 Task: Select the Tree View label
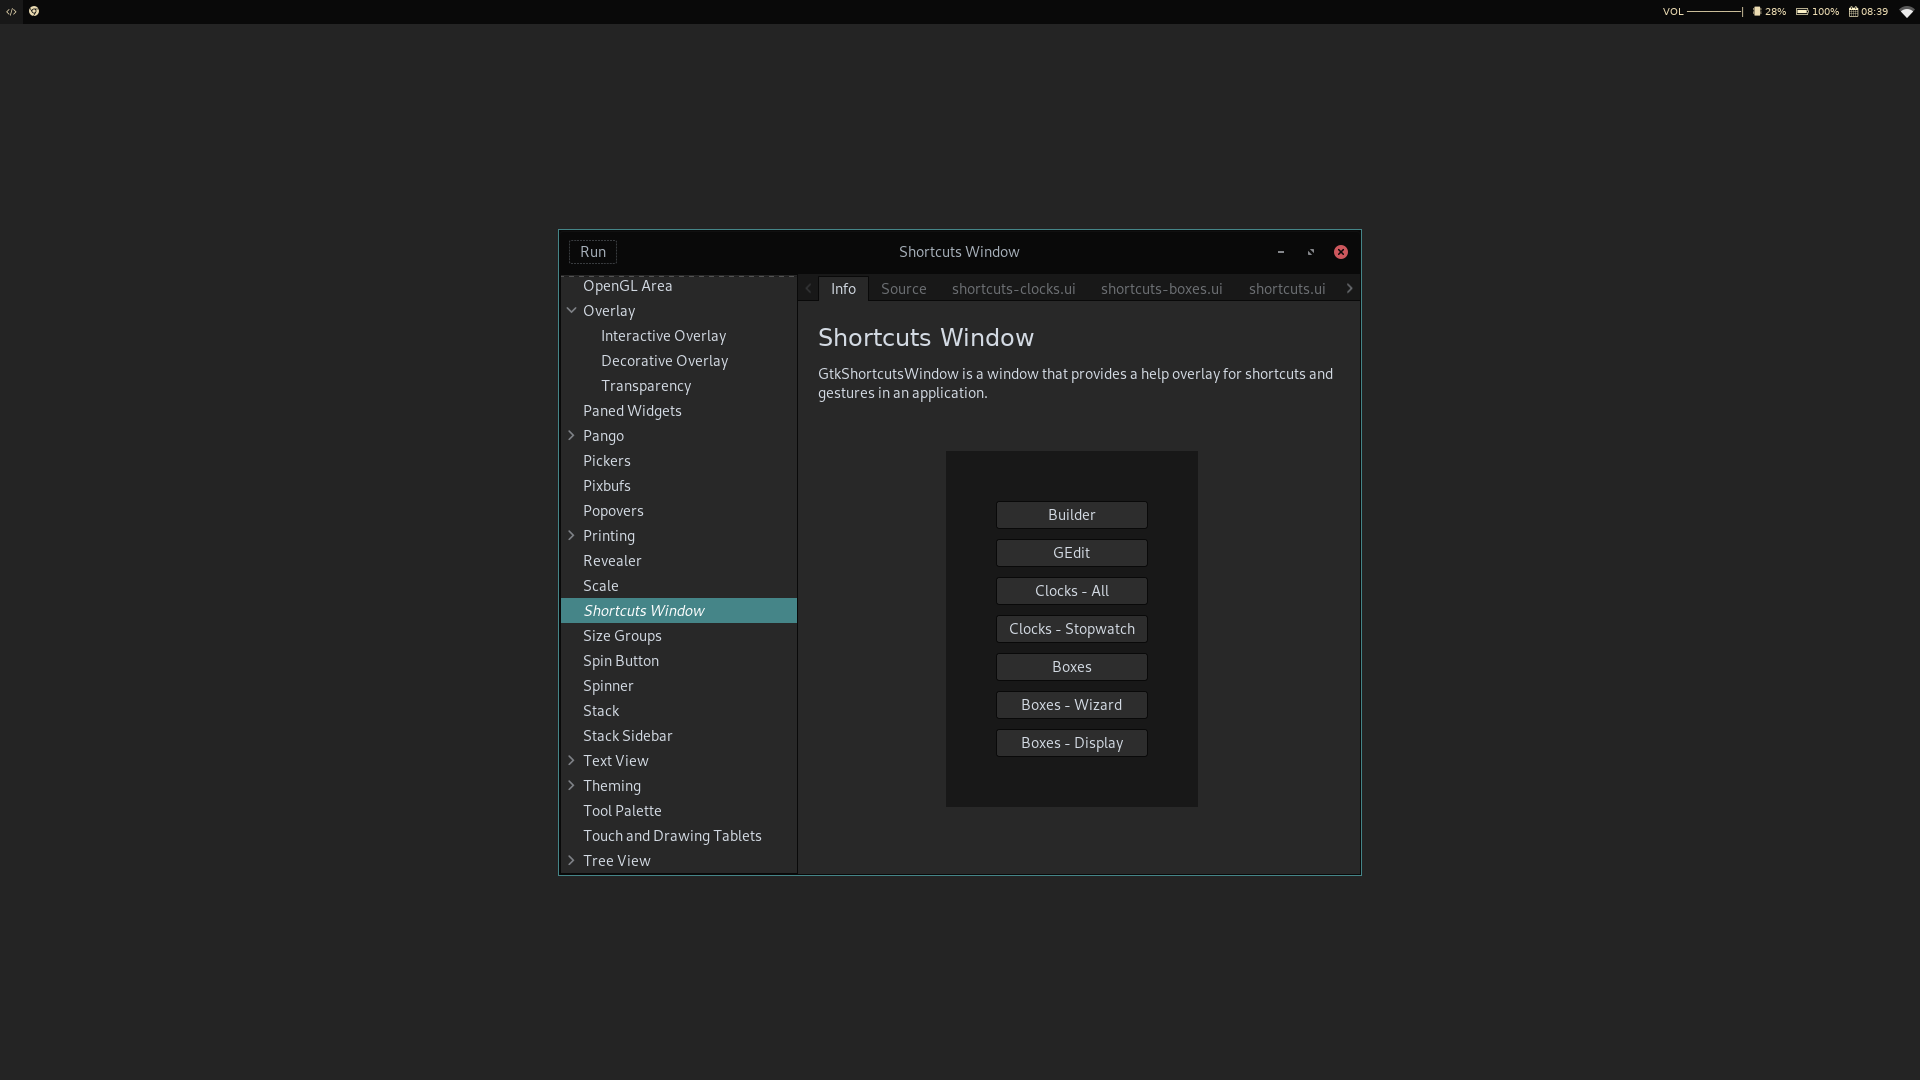[x=617, y=861]
